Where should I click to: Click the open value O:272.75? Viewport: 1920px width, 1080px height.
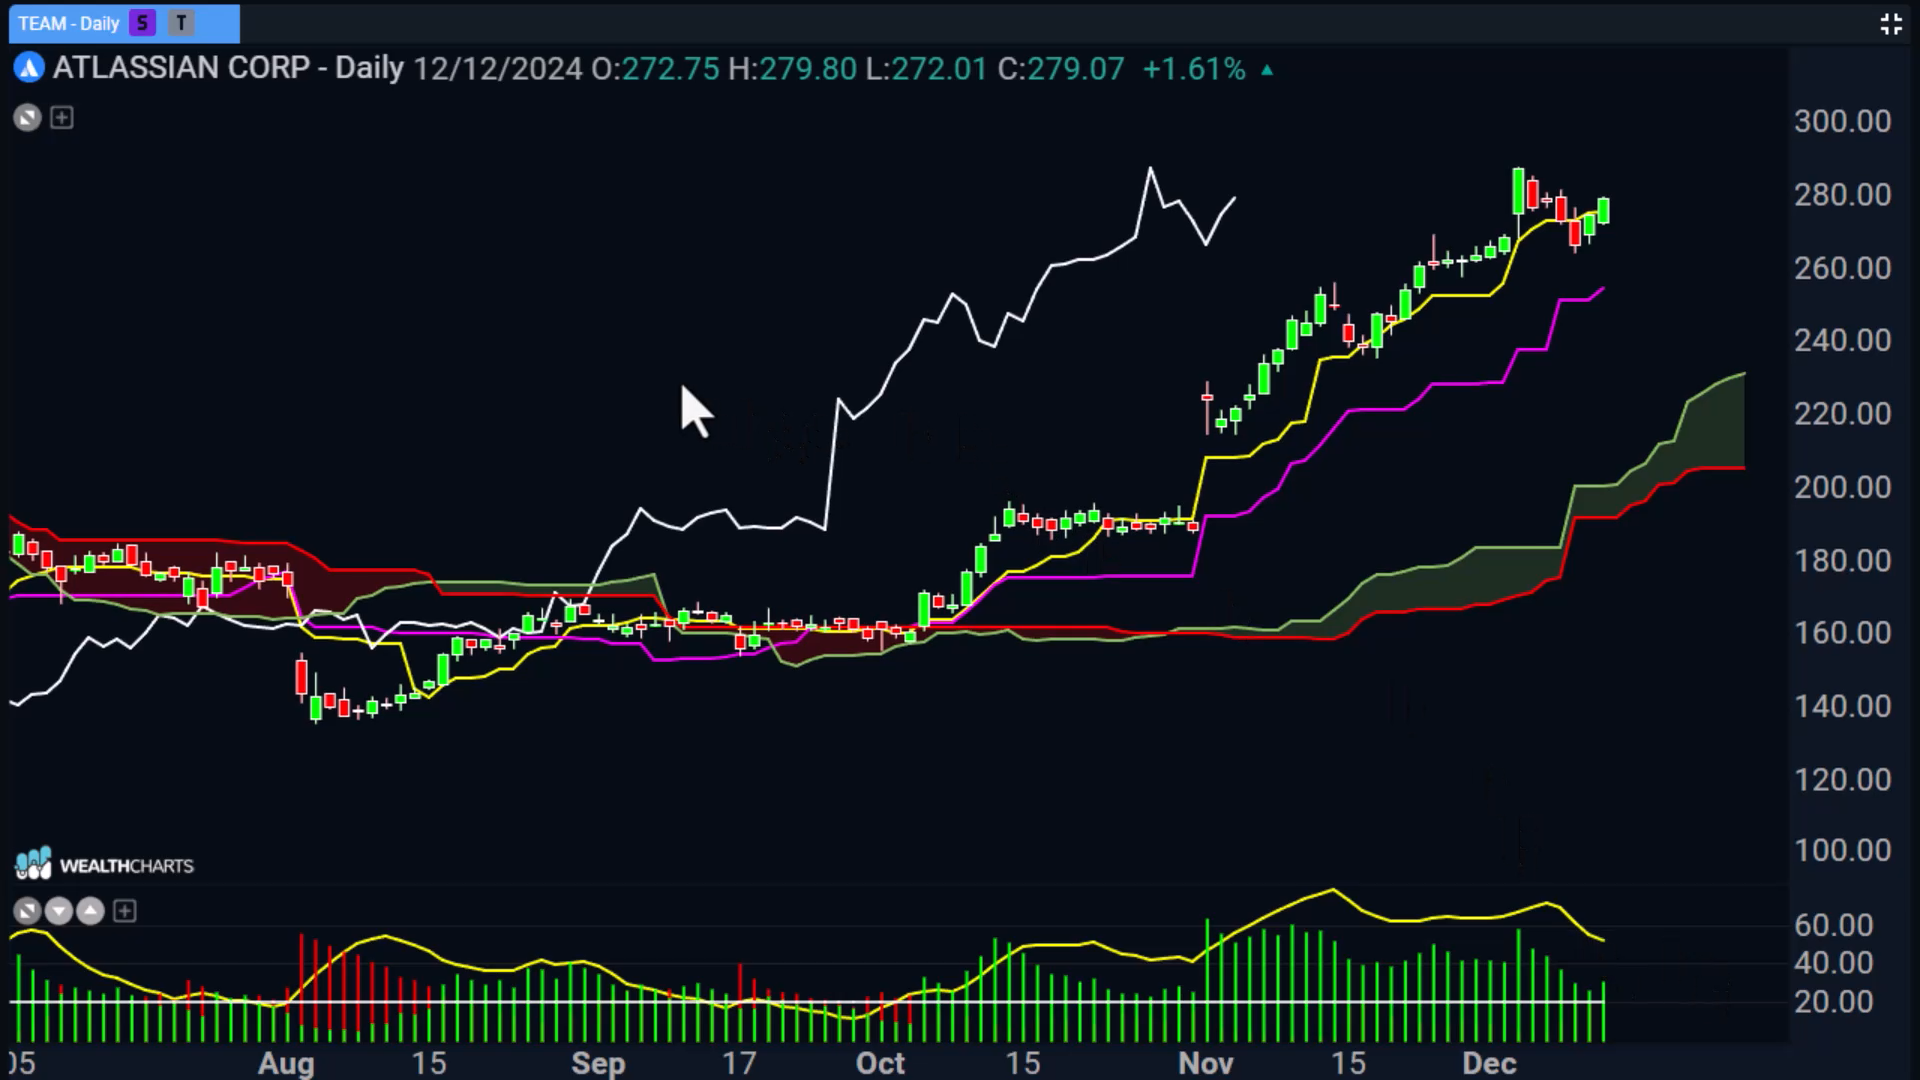655,69
